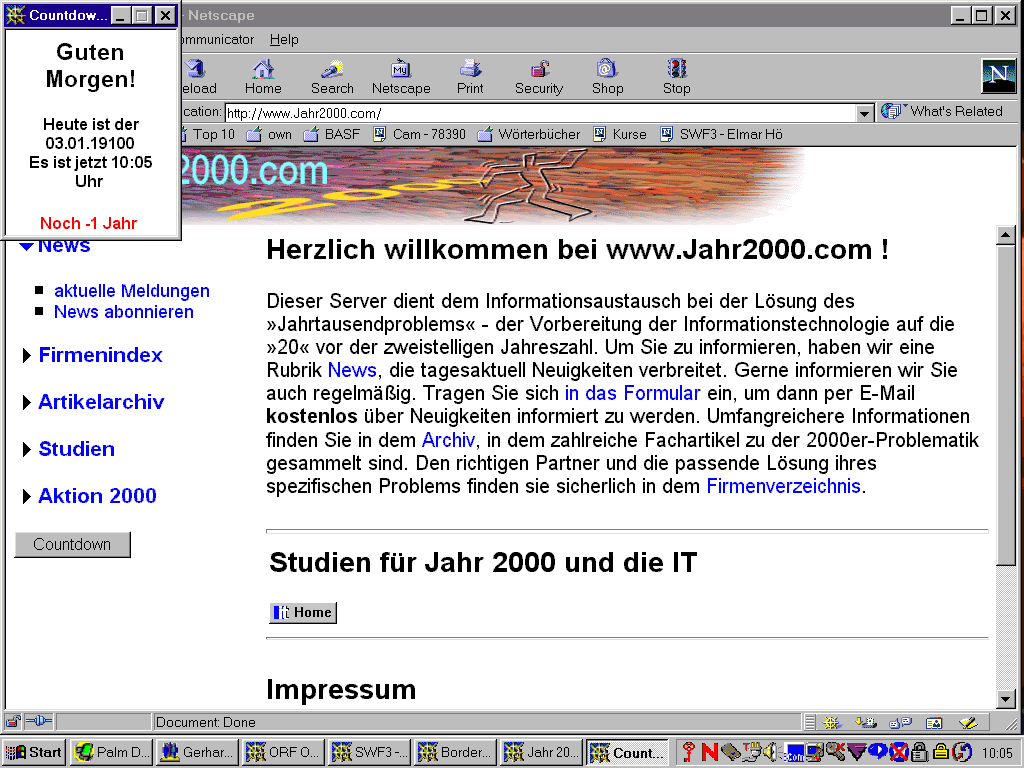Switch to Border... taskbar window
Viewport: 1024px width, 768px height.
455,752
